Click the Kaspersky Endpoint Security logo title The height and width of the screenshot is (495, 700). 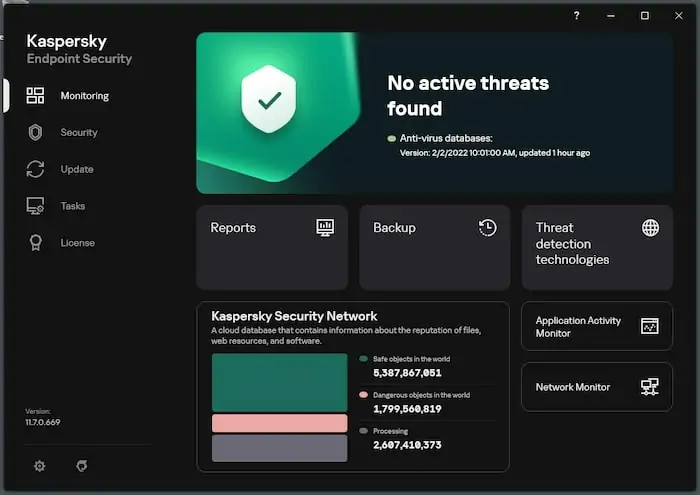pyautogui.click(x=79, y=49)
